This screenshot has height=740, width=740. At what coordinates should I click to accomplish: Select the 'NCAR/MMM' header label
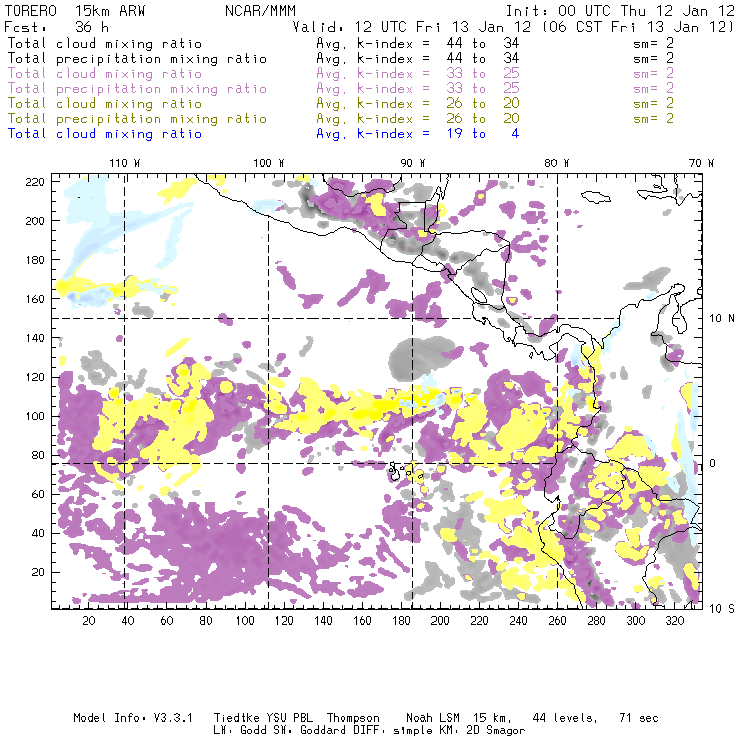pos(260,11)
